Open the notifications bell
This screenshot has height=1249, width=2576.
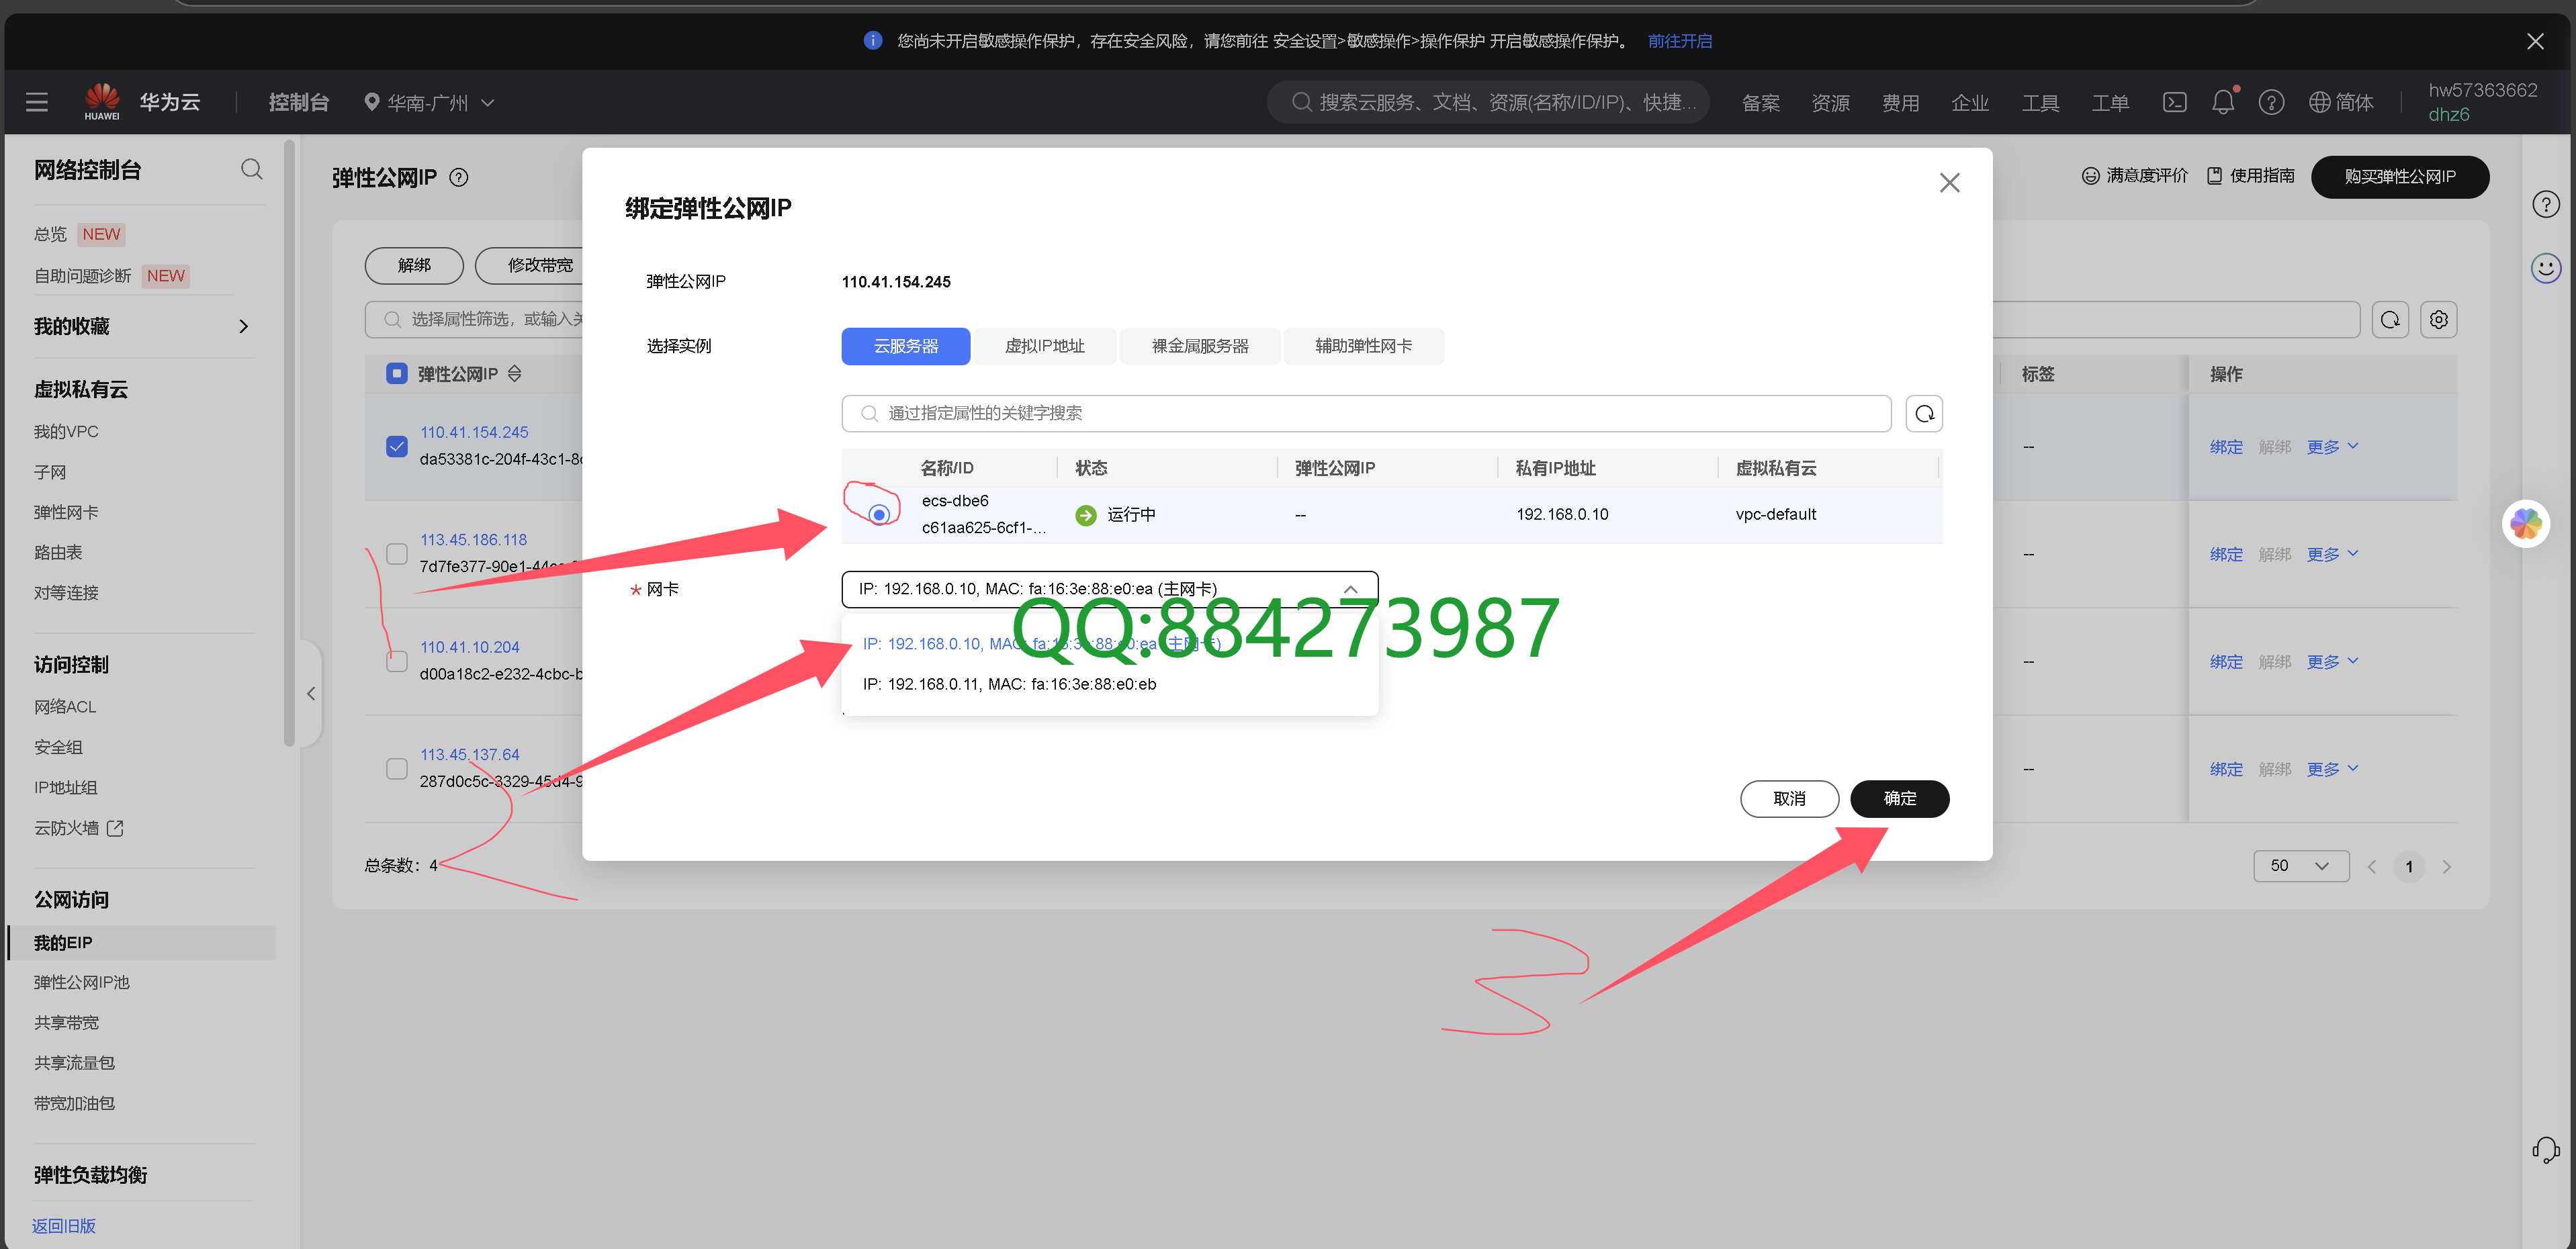(x=2222, y=102)
